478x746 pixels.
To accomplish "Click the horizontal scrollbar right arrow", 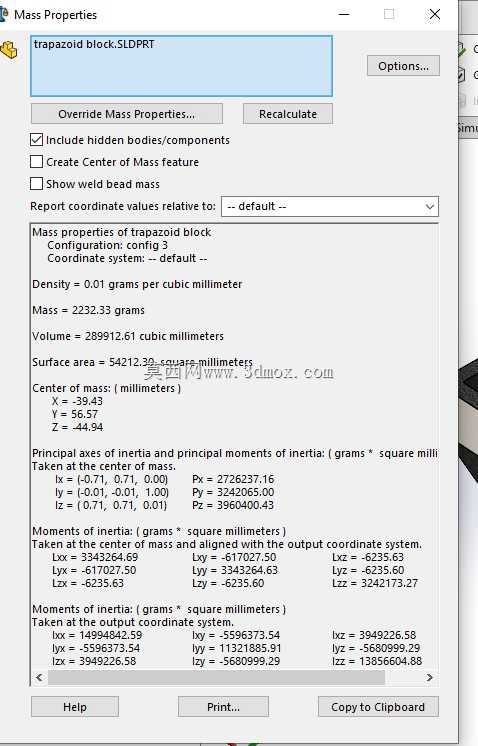I will pyautogui.click(x=429, y=677).
